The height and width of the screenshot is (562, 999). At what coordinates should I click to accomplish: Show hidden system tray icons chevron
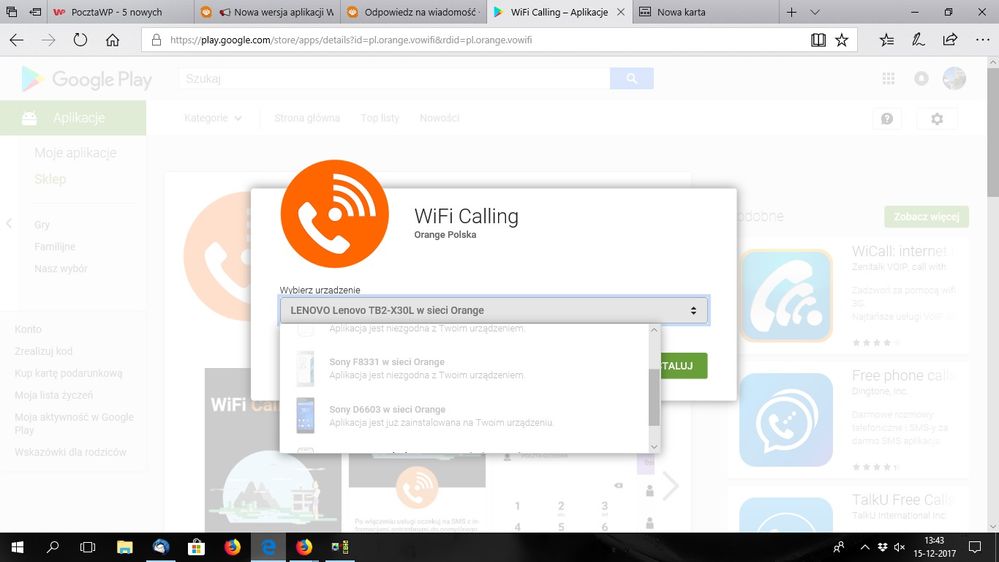point(865,547)
